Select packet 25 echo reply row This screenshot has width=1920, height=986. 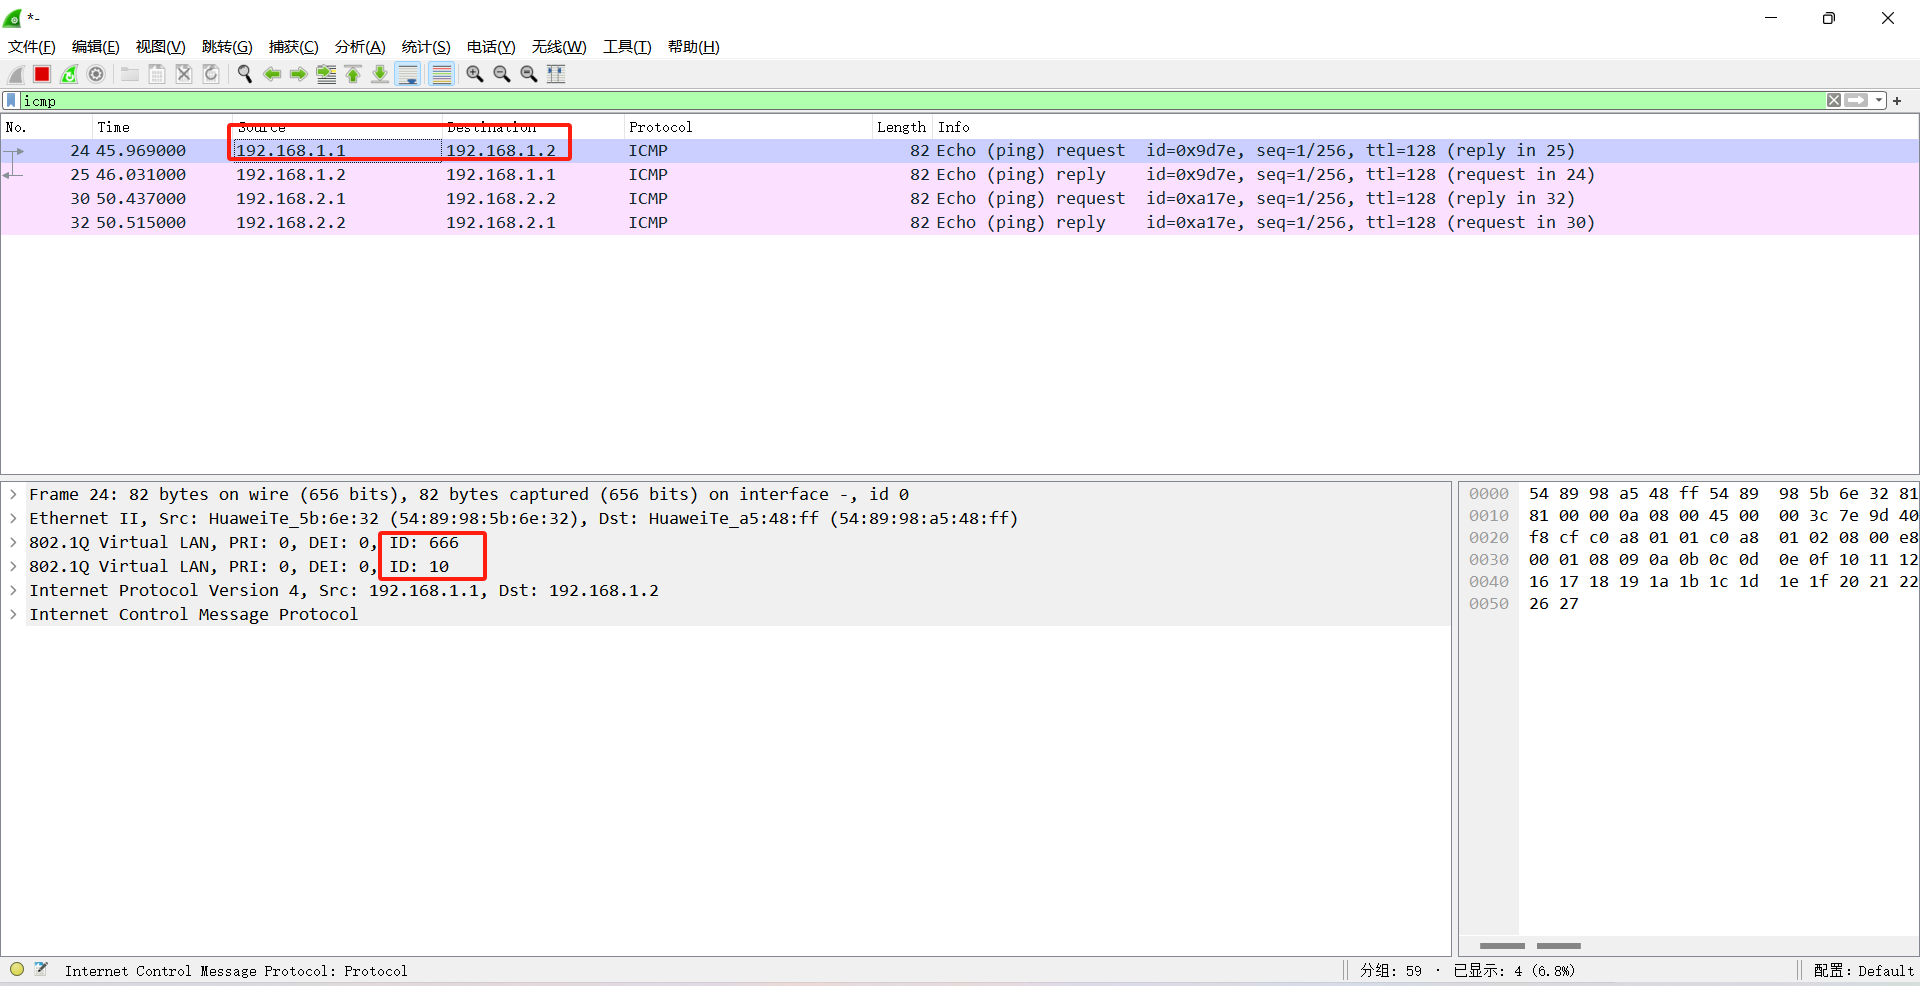[960, 175]
